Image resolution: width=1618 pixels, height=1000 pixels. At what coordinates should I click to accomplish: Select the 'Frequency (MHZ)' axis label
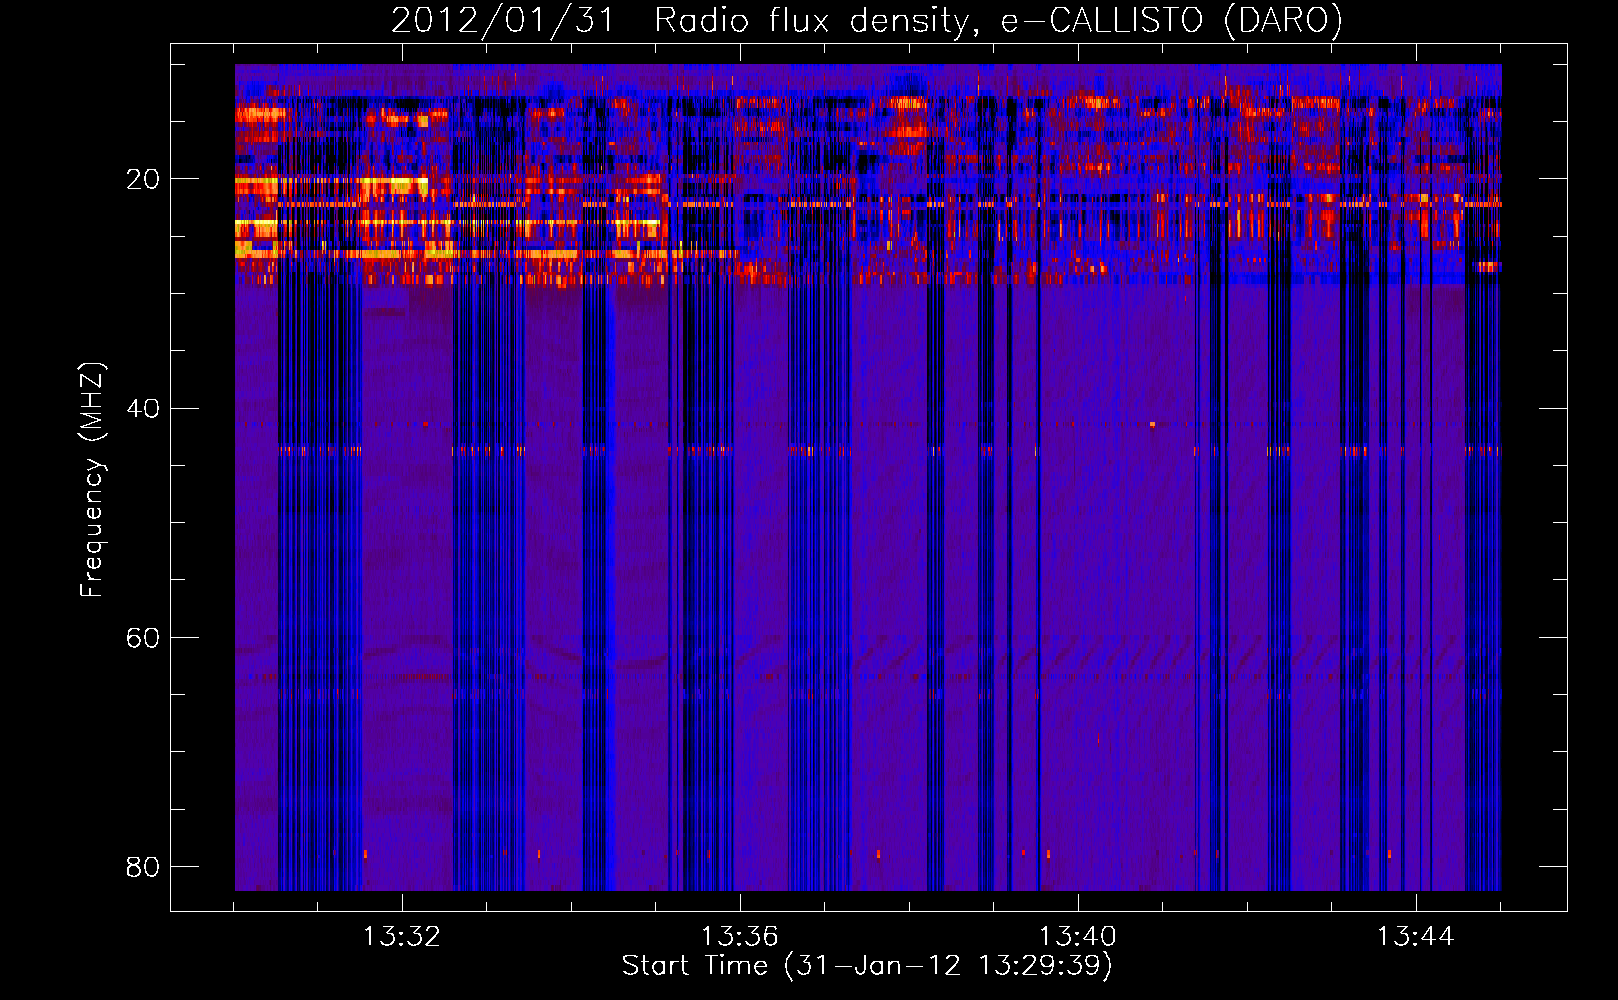(92, 480)
